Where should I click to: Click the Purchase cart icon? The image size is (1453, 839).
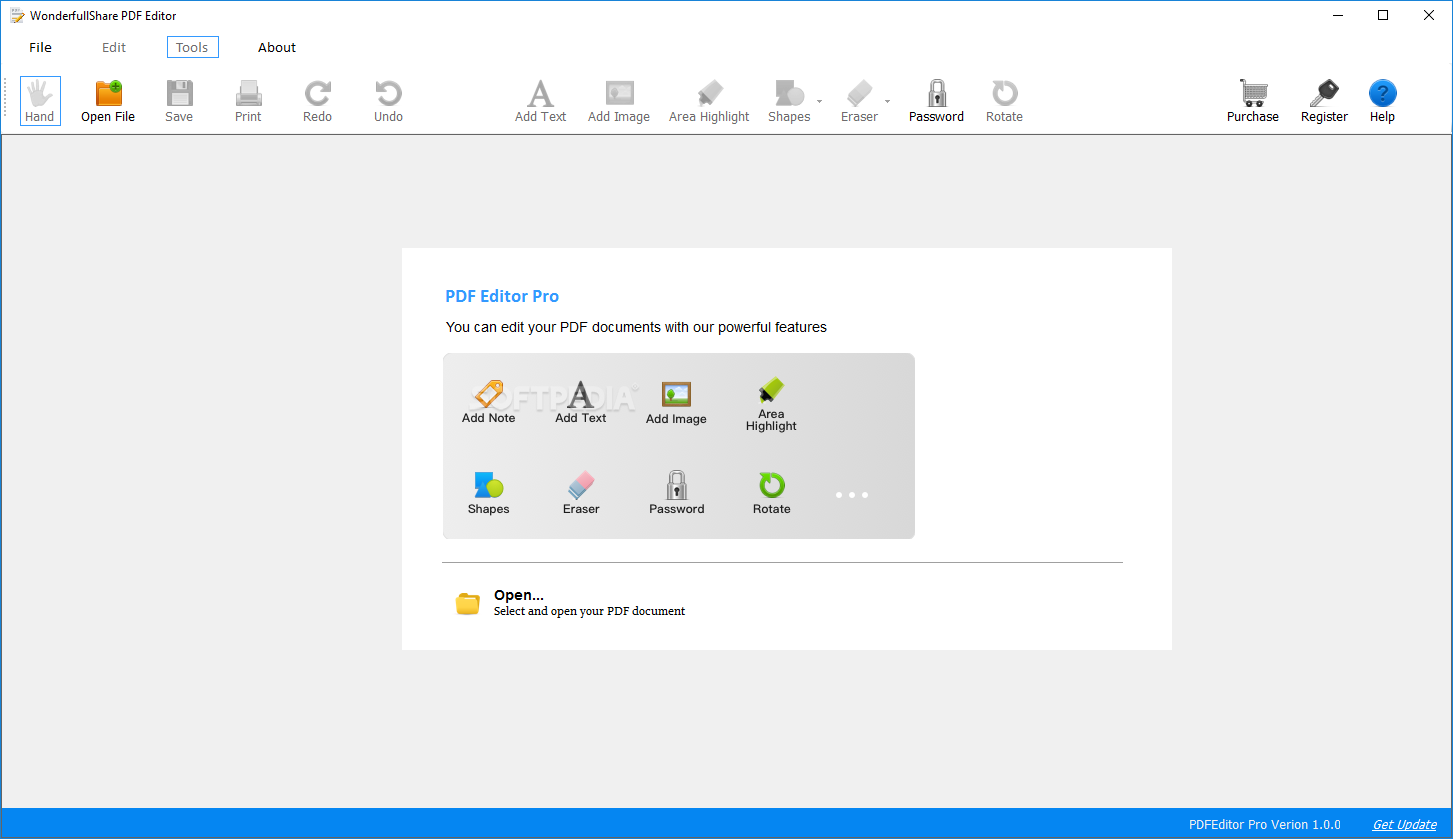1253,94
